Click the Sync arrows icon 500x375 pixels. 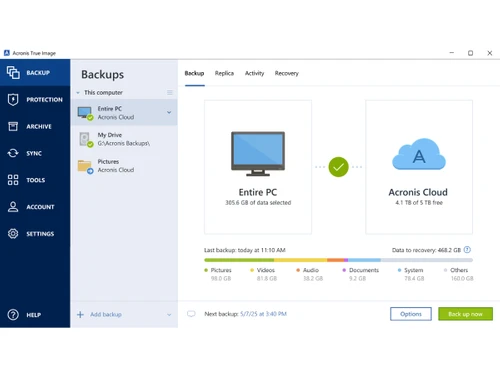[13, 153]
